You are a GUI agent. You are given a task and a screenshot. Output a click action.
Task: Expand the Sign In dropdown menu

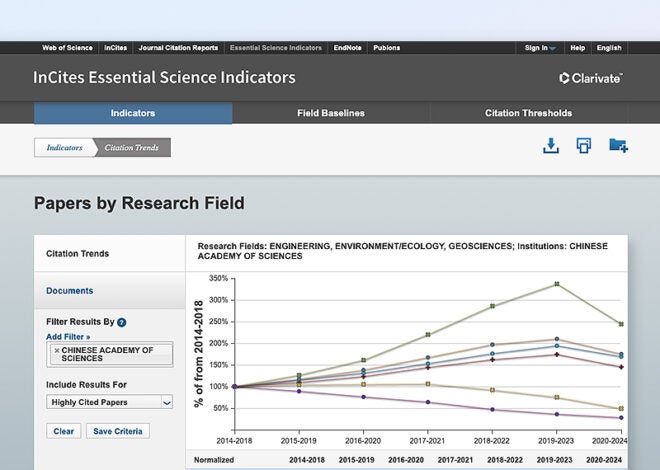tap(541, 48)
